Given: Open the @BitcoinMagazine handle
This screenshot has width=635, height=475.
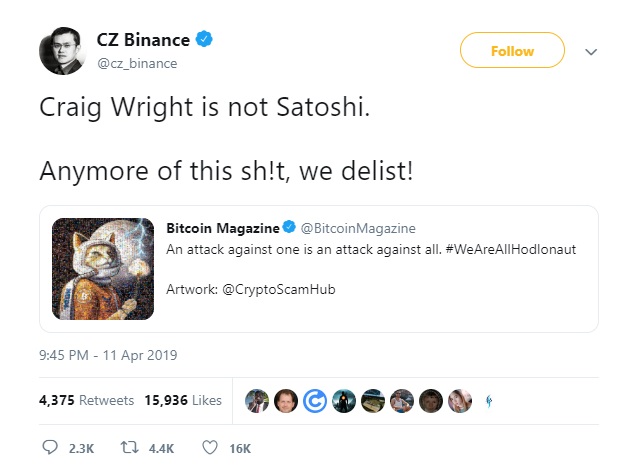Looking at the screenshot, I should coord(358,228).
